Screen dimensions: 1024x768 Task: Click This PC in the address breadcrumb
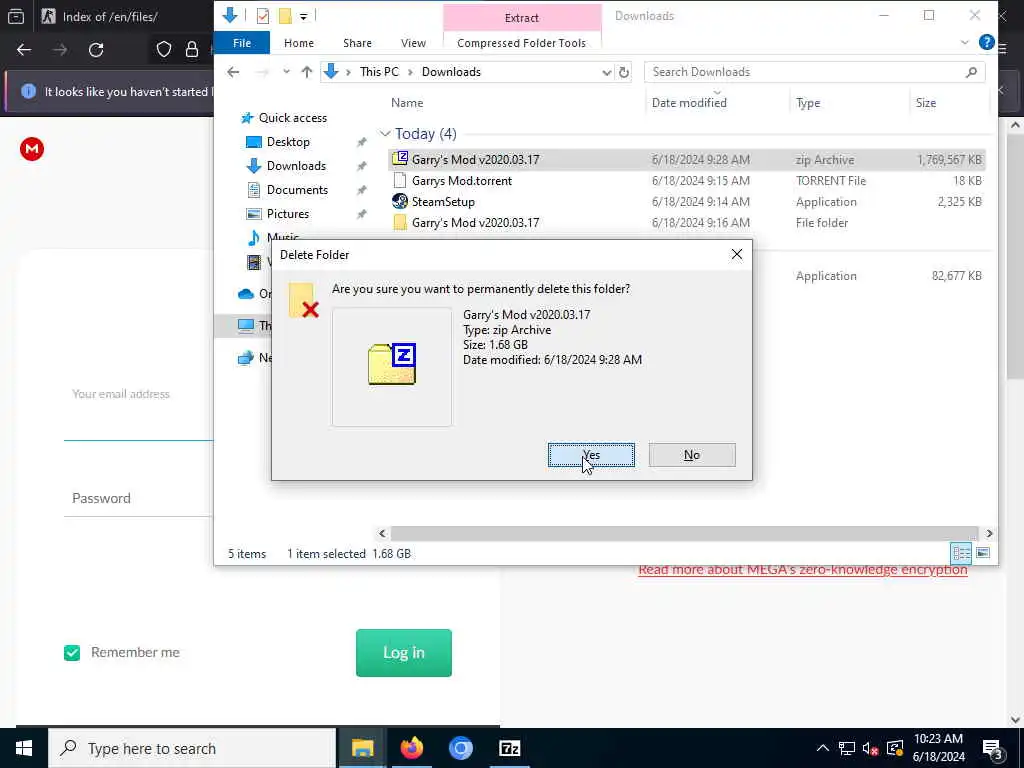[379, 72]
